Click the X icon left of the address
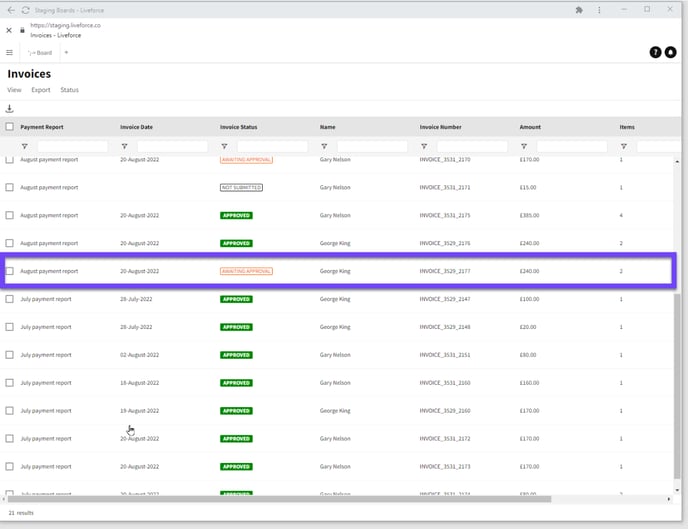Viewport: 688px width, 529px height. pos(9,30)
